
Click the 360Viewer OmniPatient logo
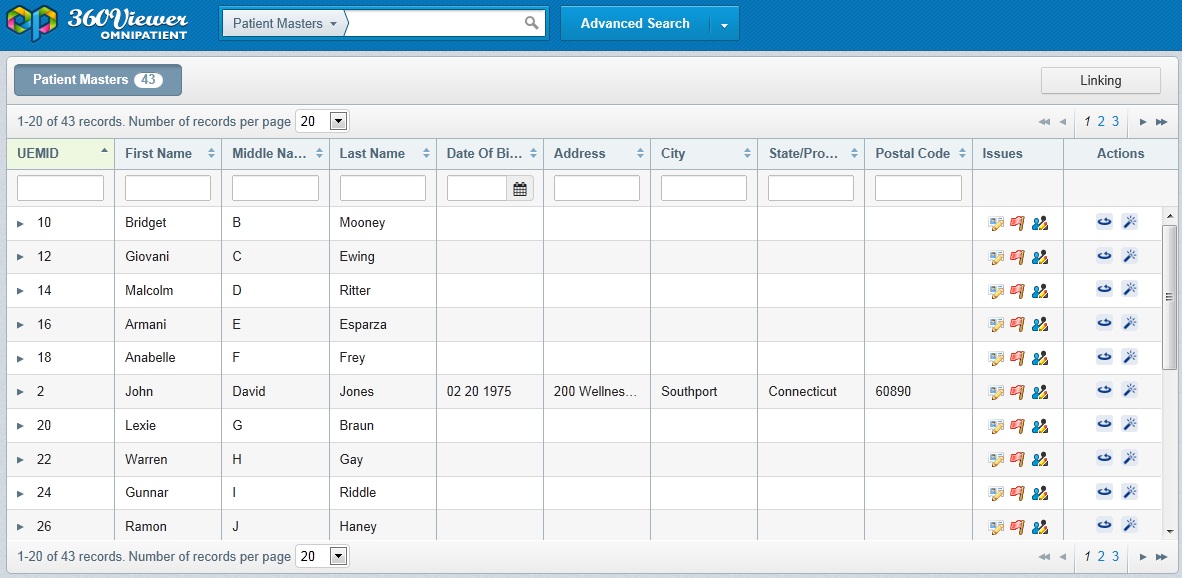point(97,24)
